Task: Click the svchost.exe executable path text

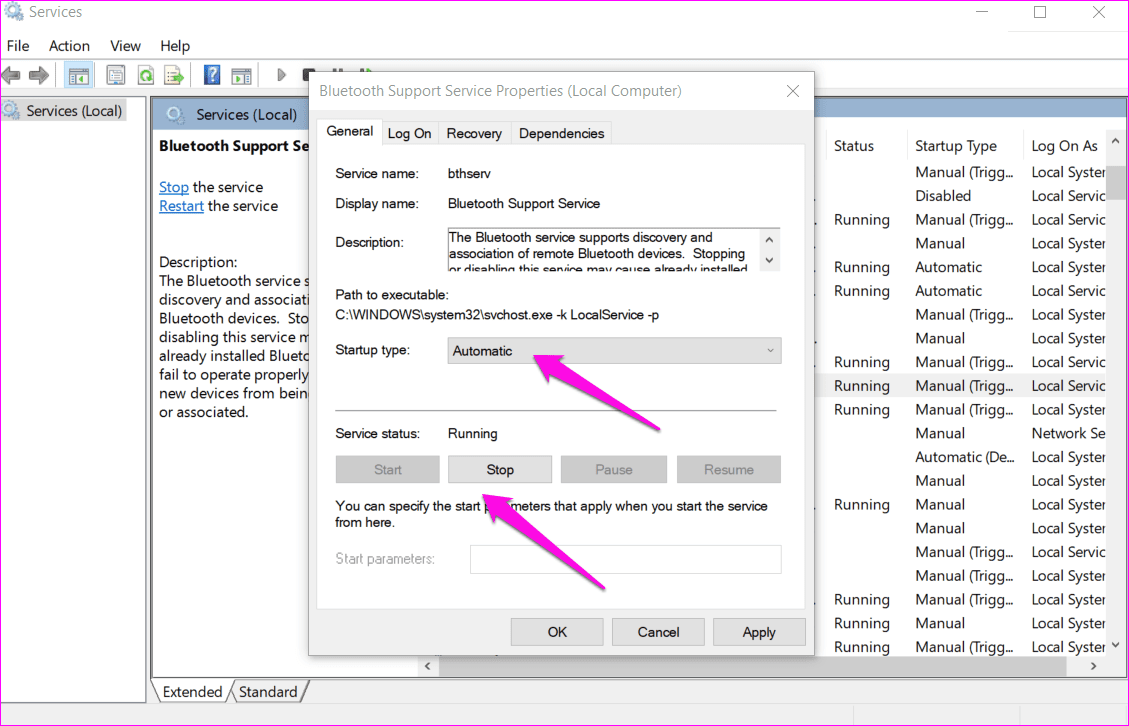Action: [x=497, y=315]
